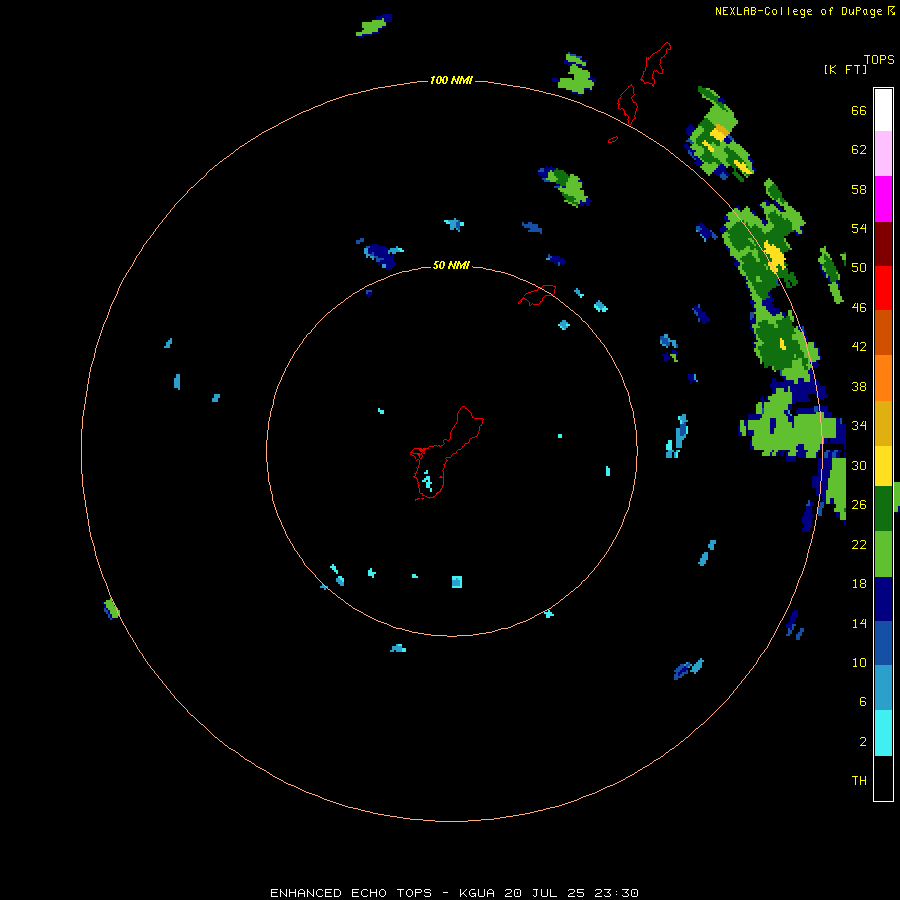Click the 10 value on the legend
This screenshot has height=900, width=900.
click(859, 663)
